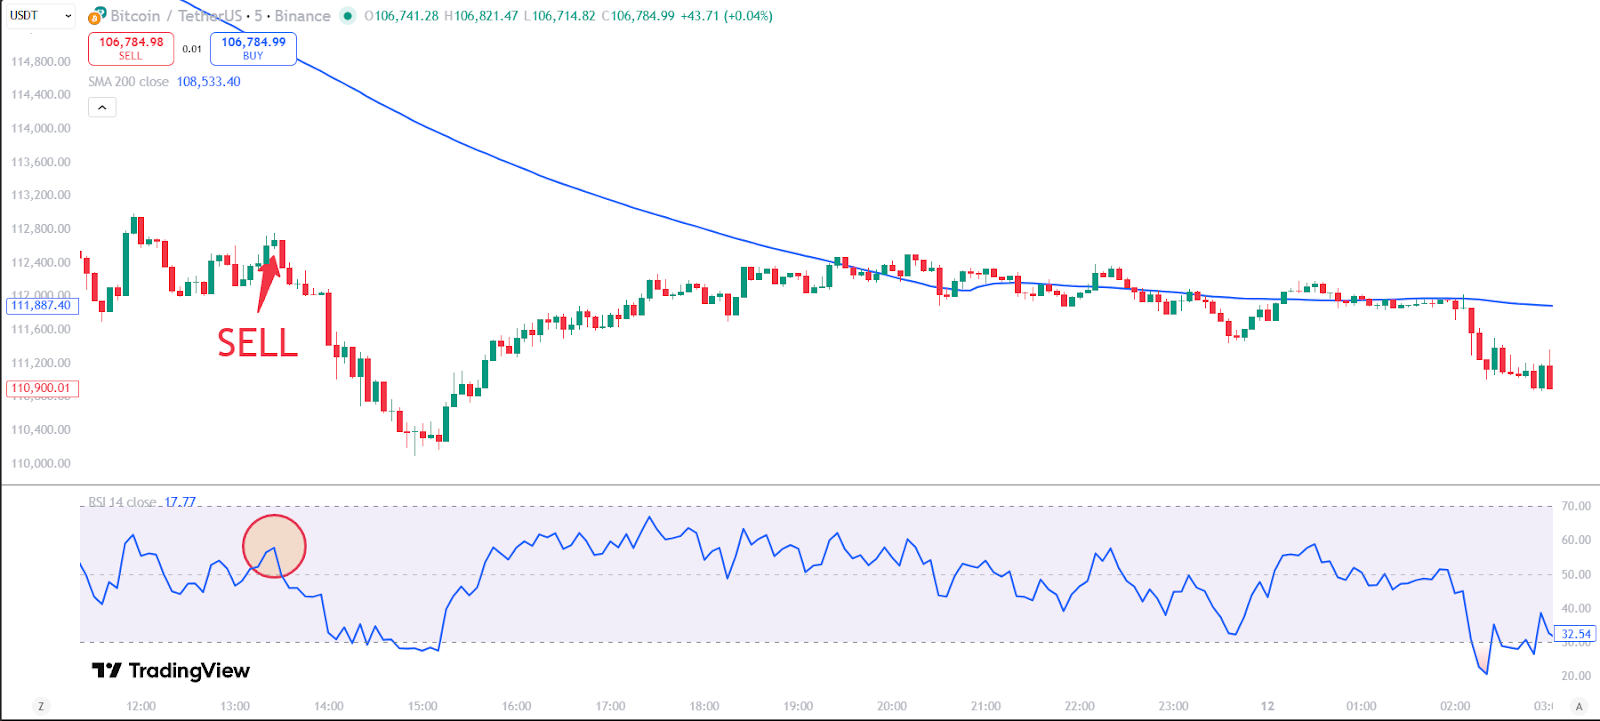Image resolution: width=1600 pixels, height=721 pixels.
Task: Click the red 110,900.01 price label
Action: pyautogui.click(x=42, y=388)
